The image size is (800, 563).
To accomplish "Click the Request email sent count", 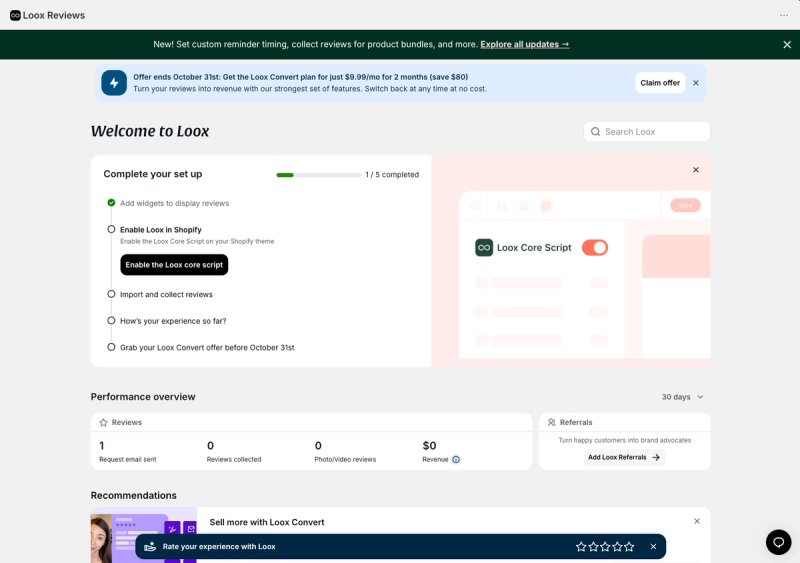I will pyautogui.click(x=102, y=446).
